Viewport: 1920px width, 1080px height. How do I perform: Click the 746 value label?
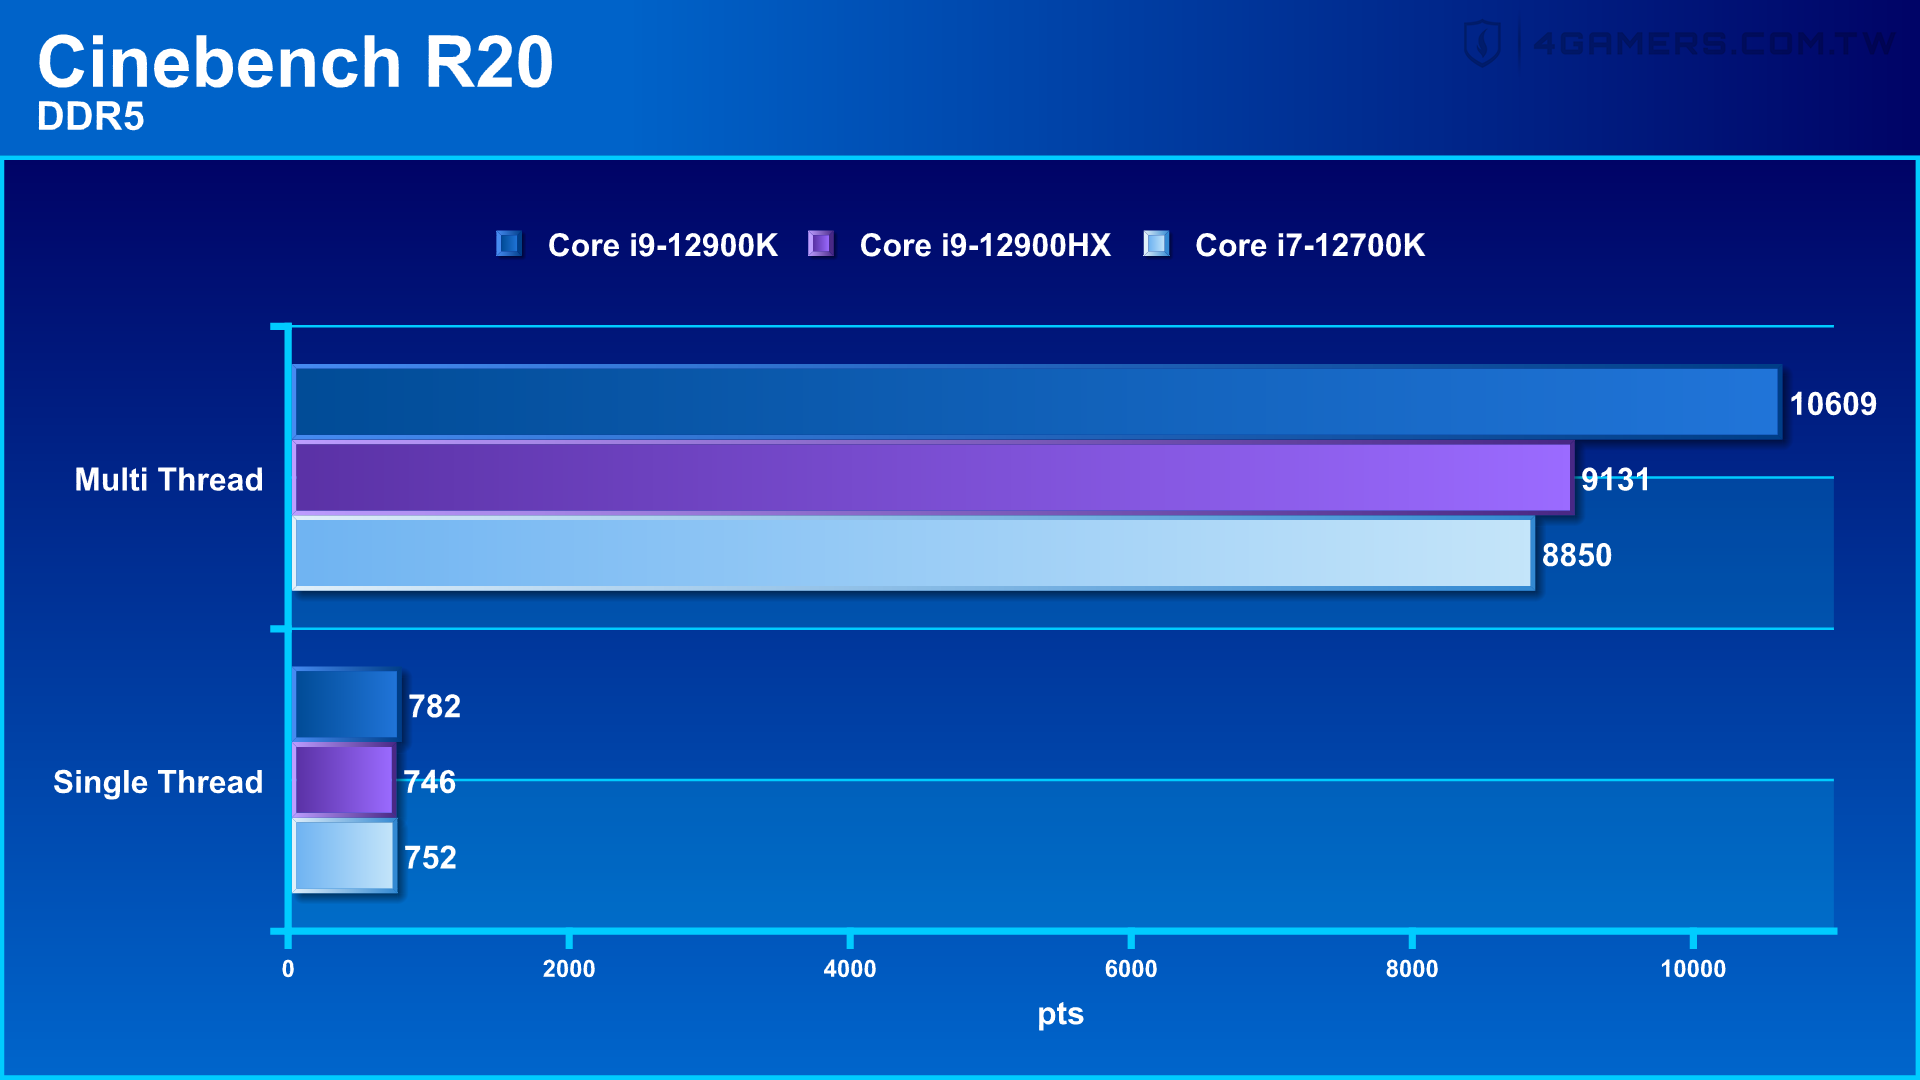tap(430, 782)
